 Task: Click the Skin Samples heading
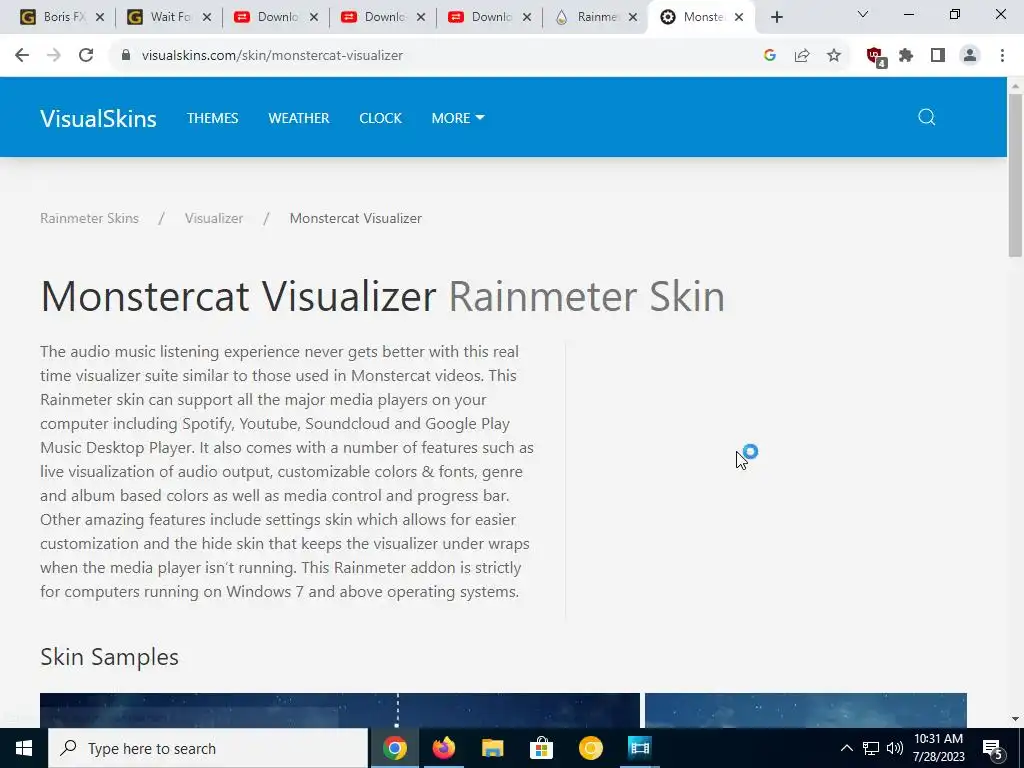point(109,657)
